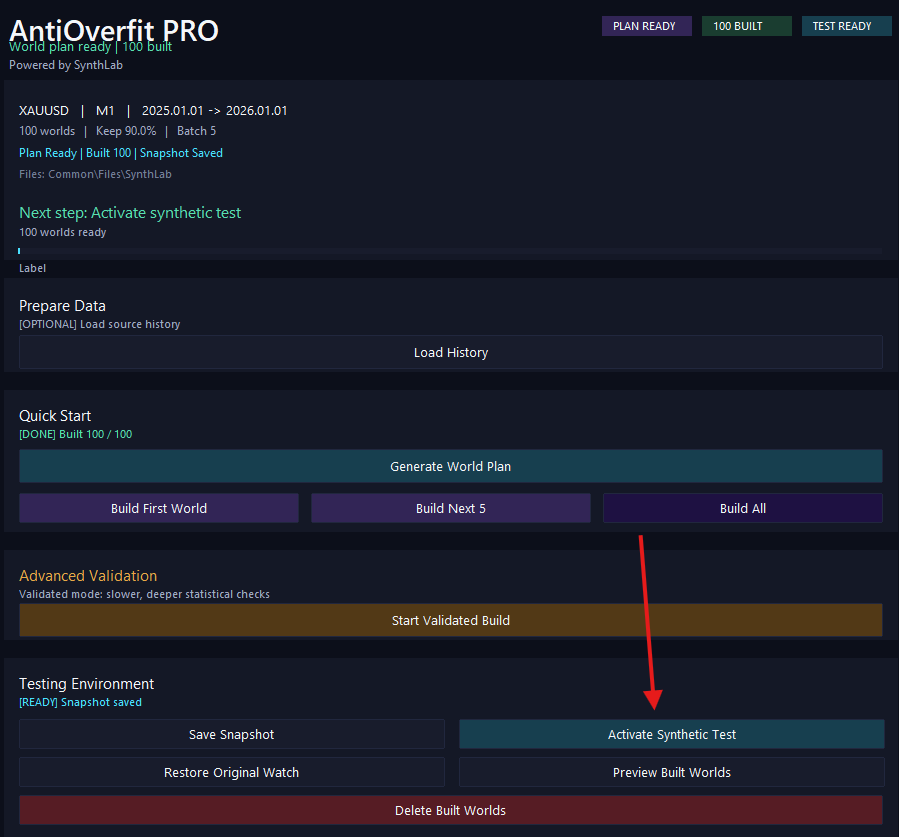
Task: Click the [DONE] Built 100 / 100 text
Action: tap(76, 434)
